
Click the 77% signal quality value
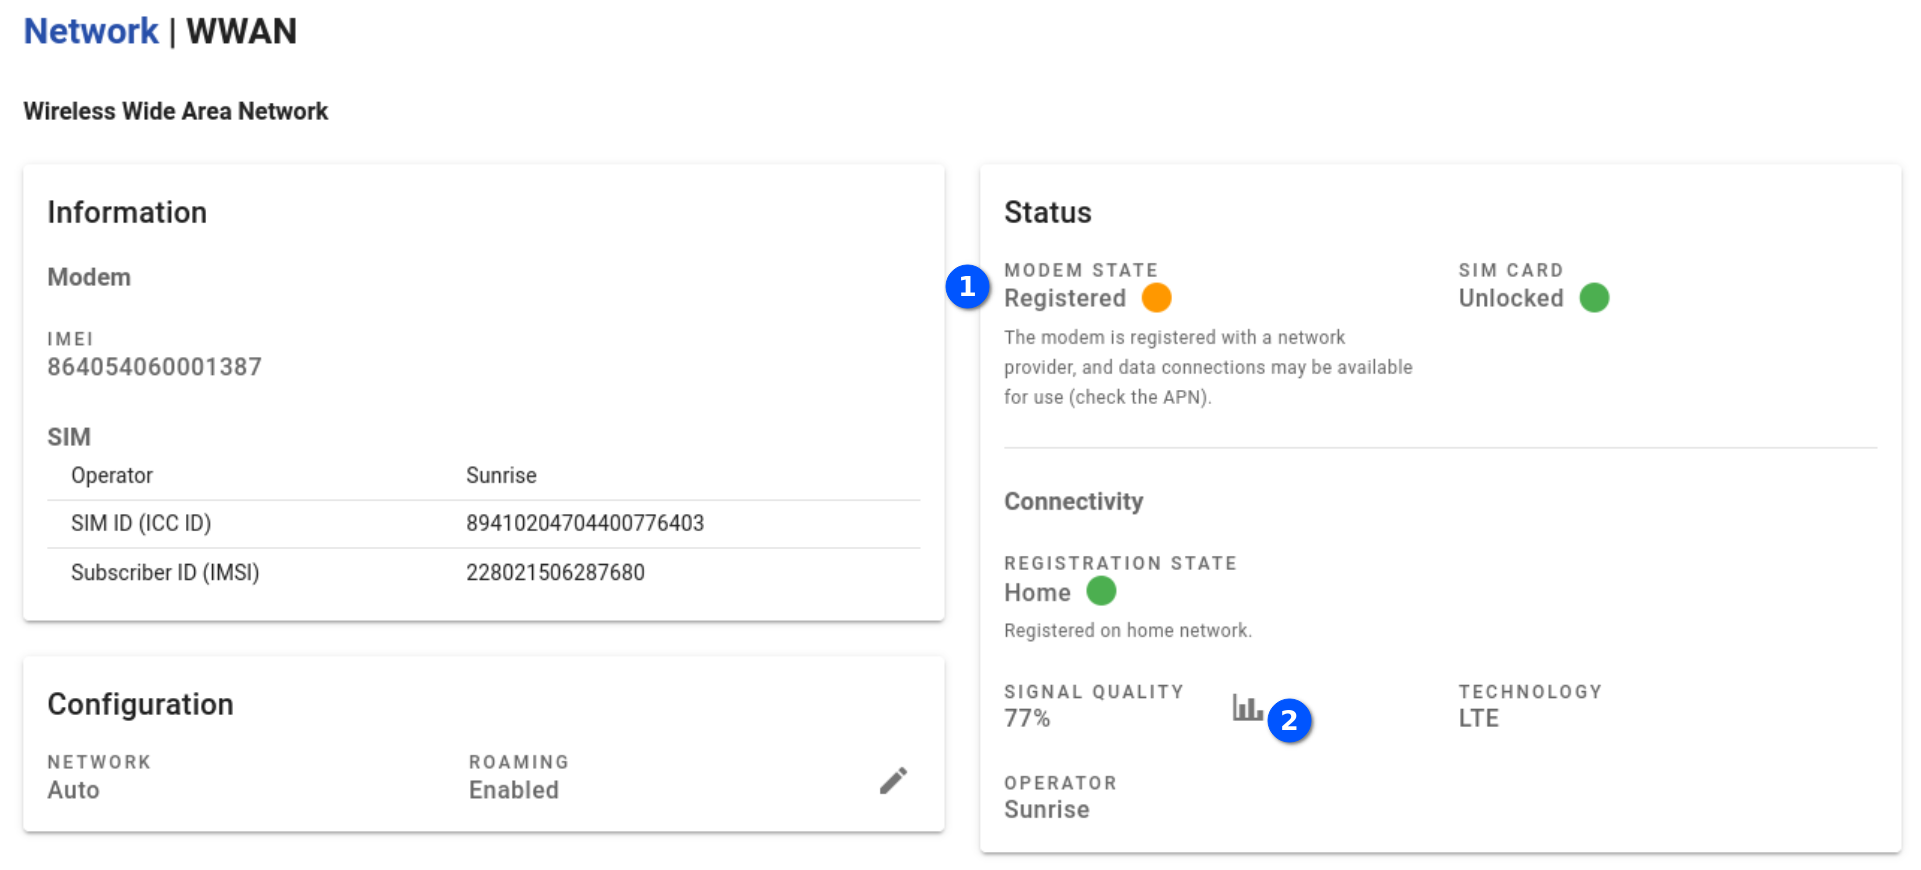pos(1027,718)
